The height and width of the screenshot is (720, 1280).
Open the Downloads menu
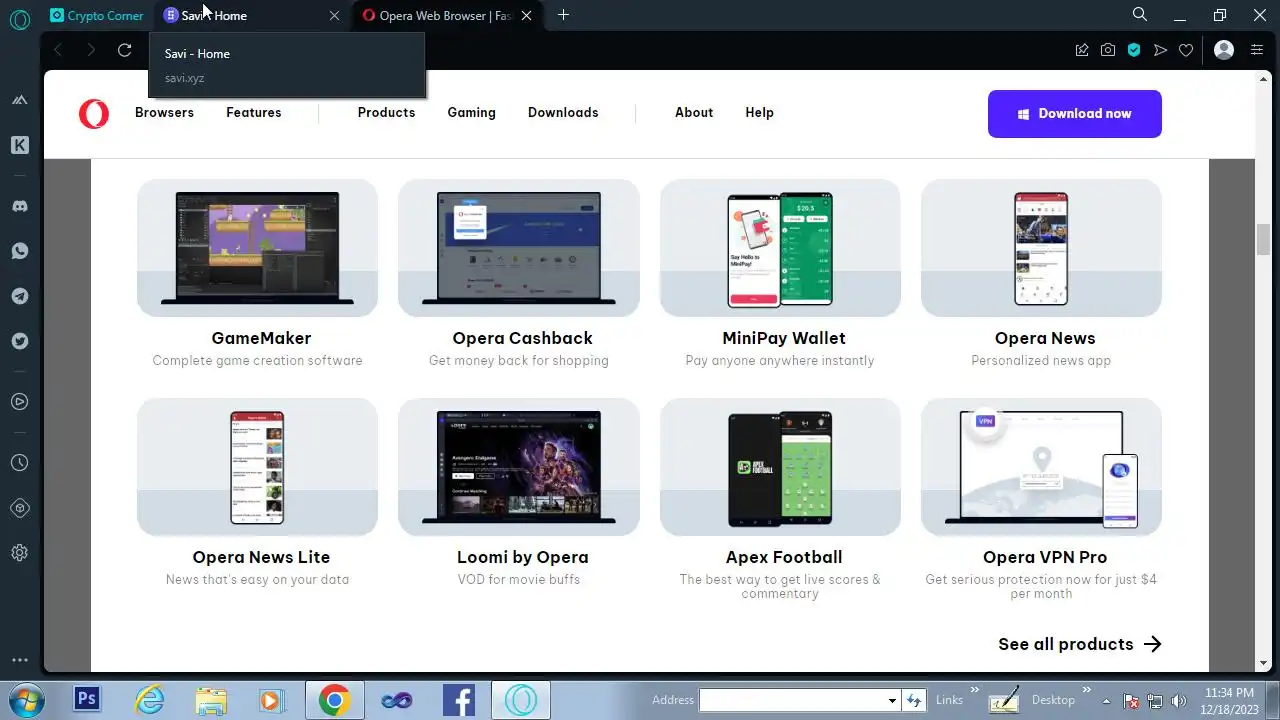click(563, 113)
